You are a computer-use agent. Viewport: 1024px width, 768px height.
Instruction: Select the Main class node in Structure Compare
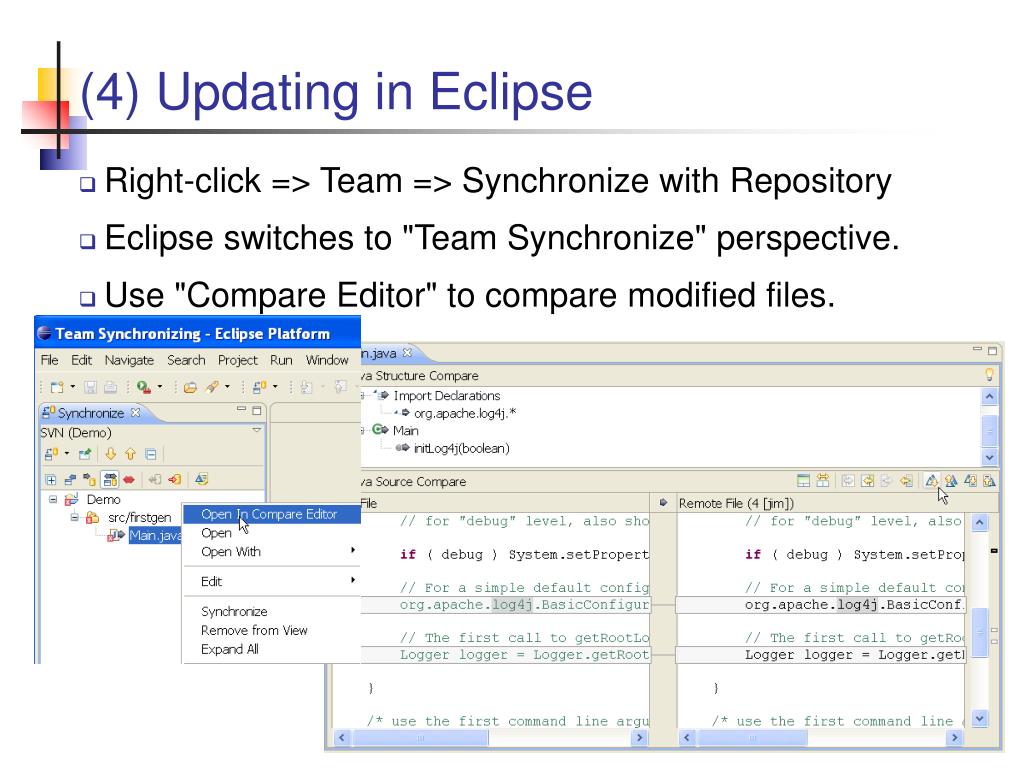(x=406, y=430)
